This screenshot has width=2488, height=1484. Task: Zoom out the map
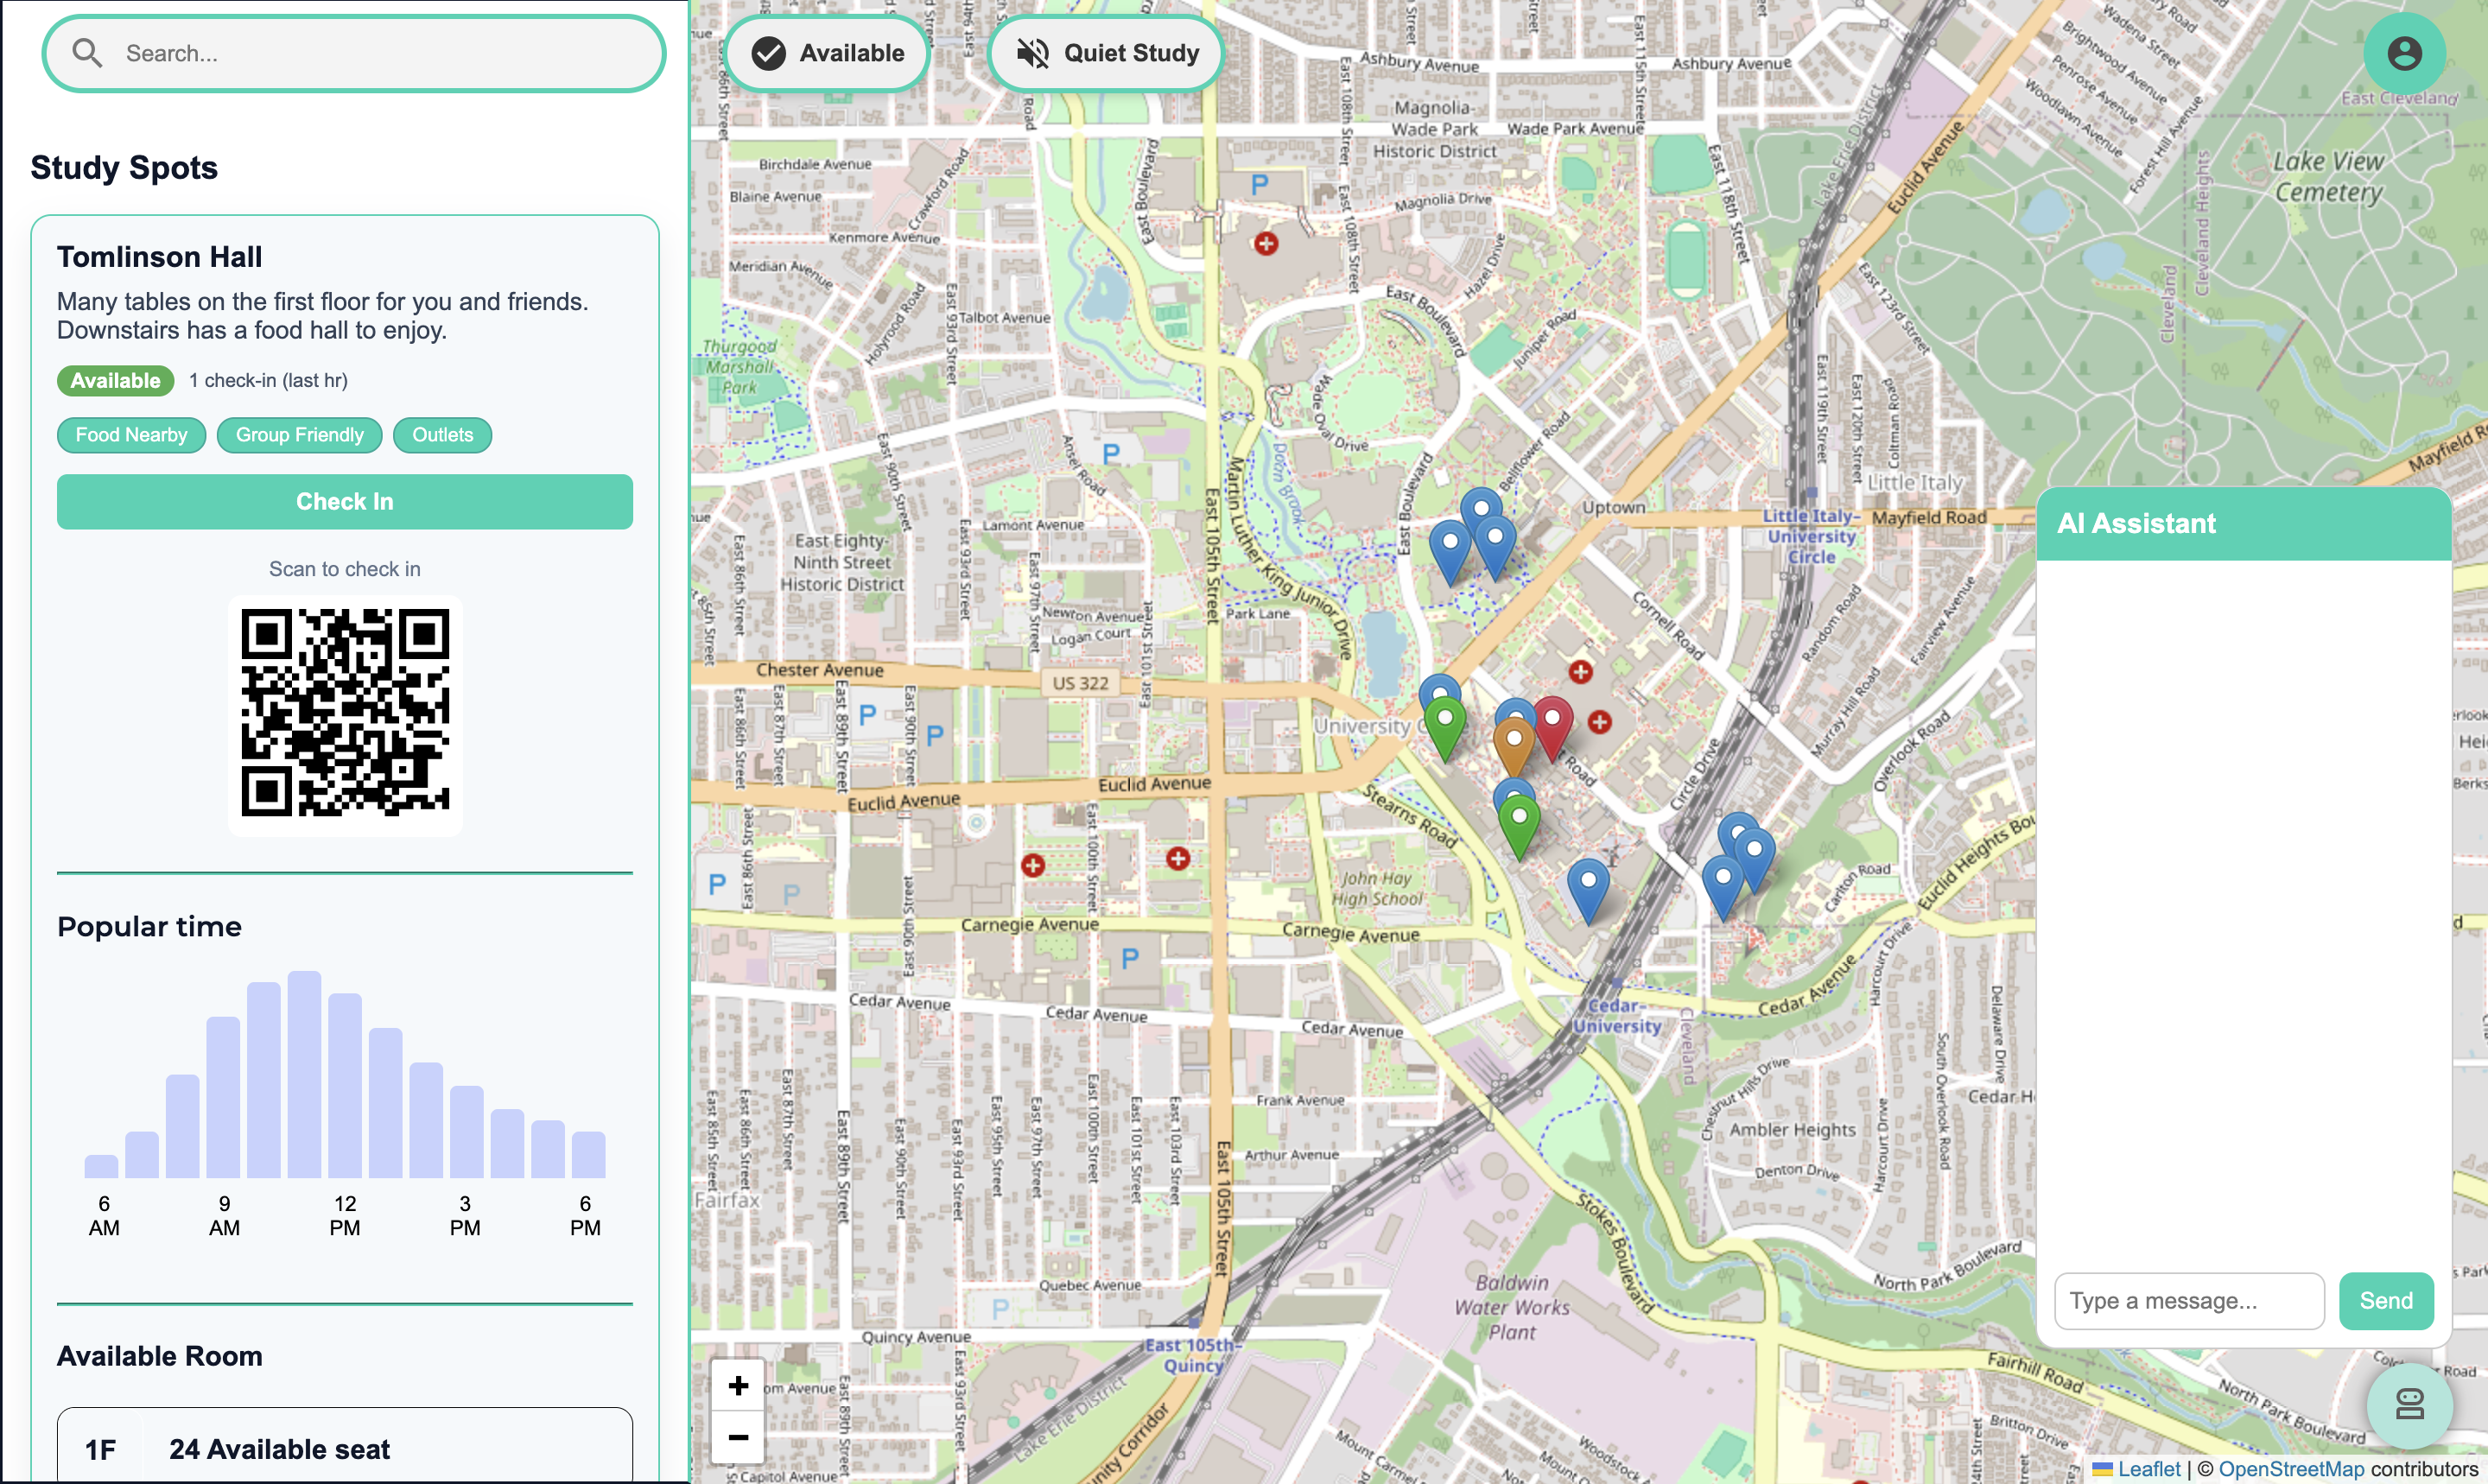point(738,1437)
